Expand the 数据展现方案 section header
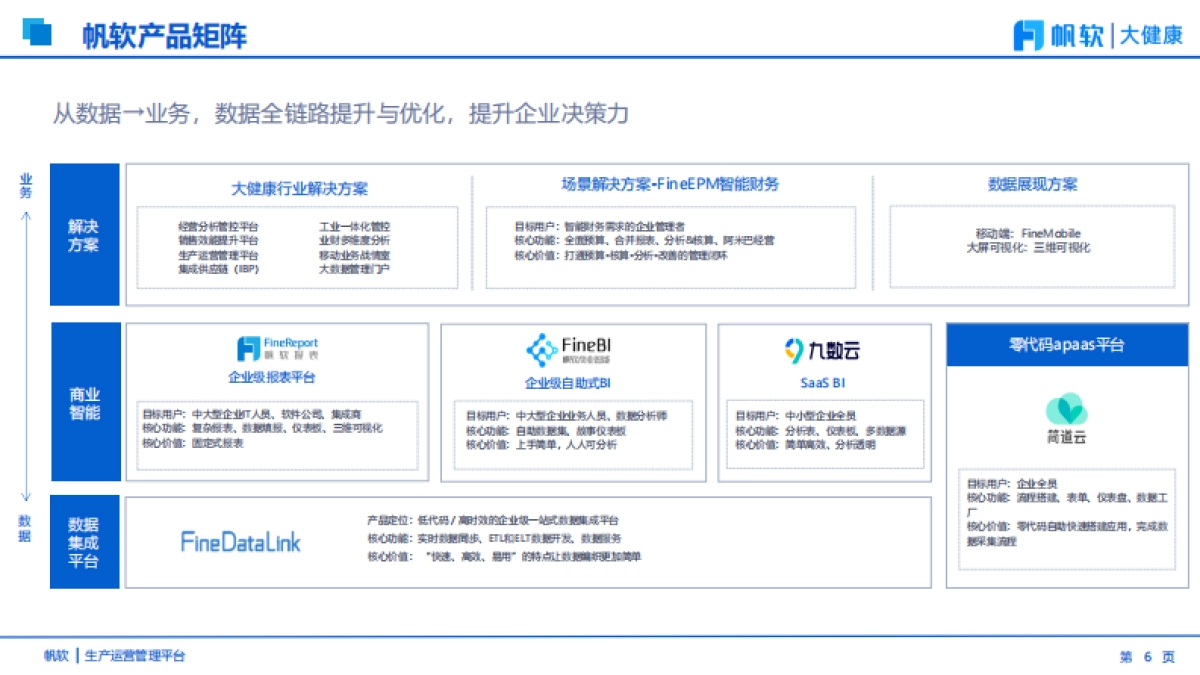Image resolution: width=1200 pixels, height=675 pixels. tap(1031, 184)
